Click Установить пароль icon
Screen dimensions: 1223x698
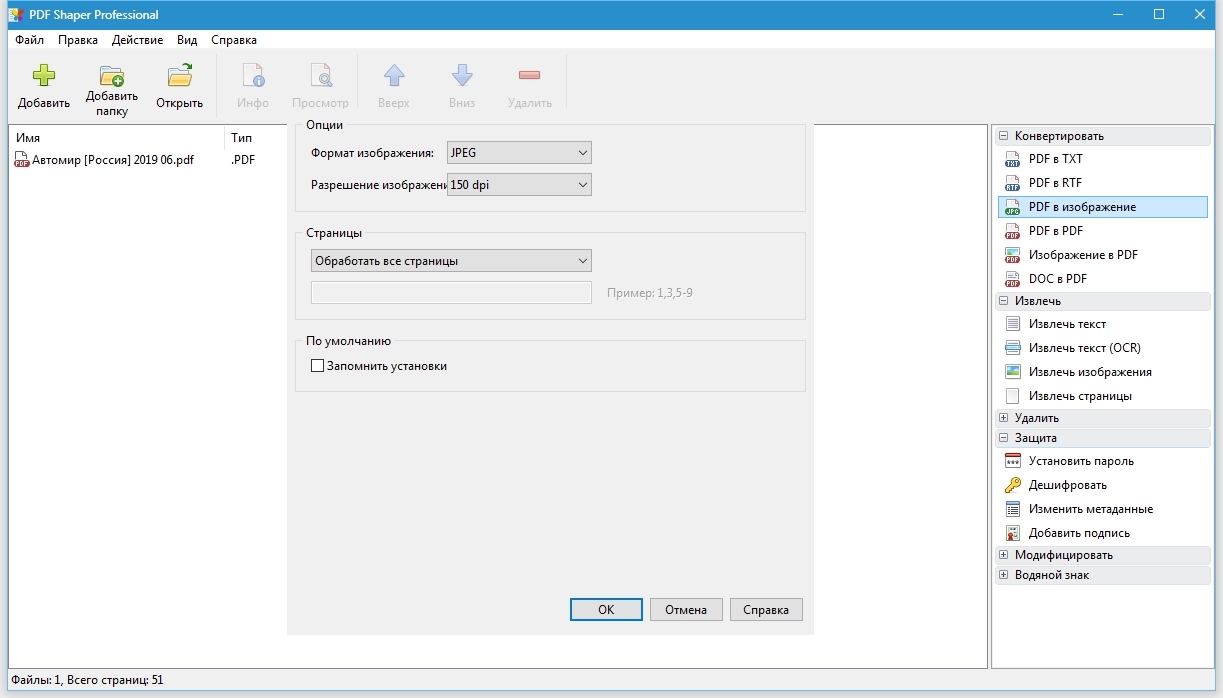1012,461
